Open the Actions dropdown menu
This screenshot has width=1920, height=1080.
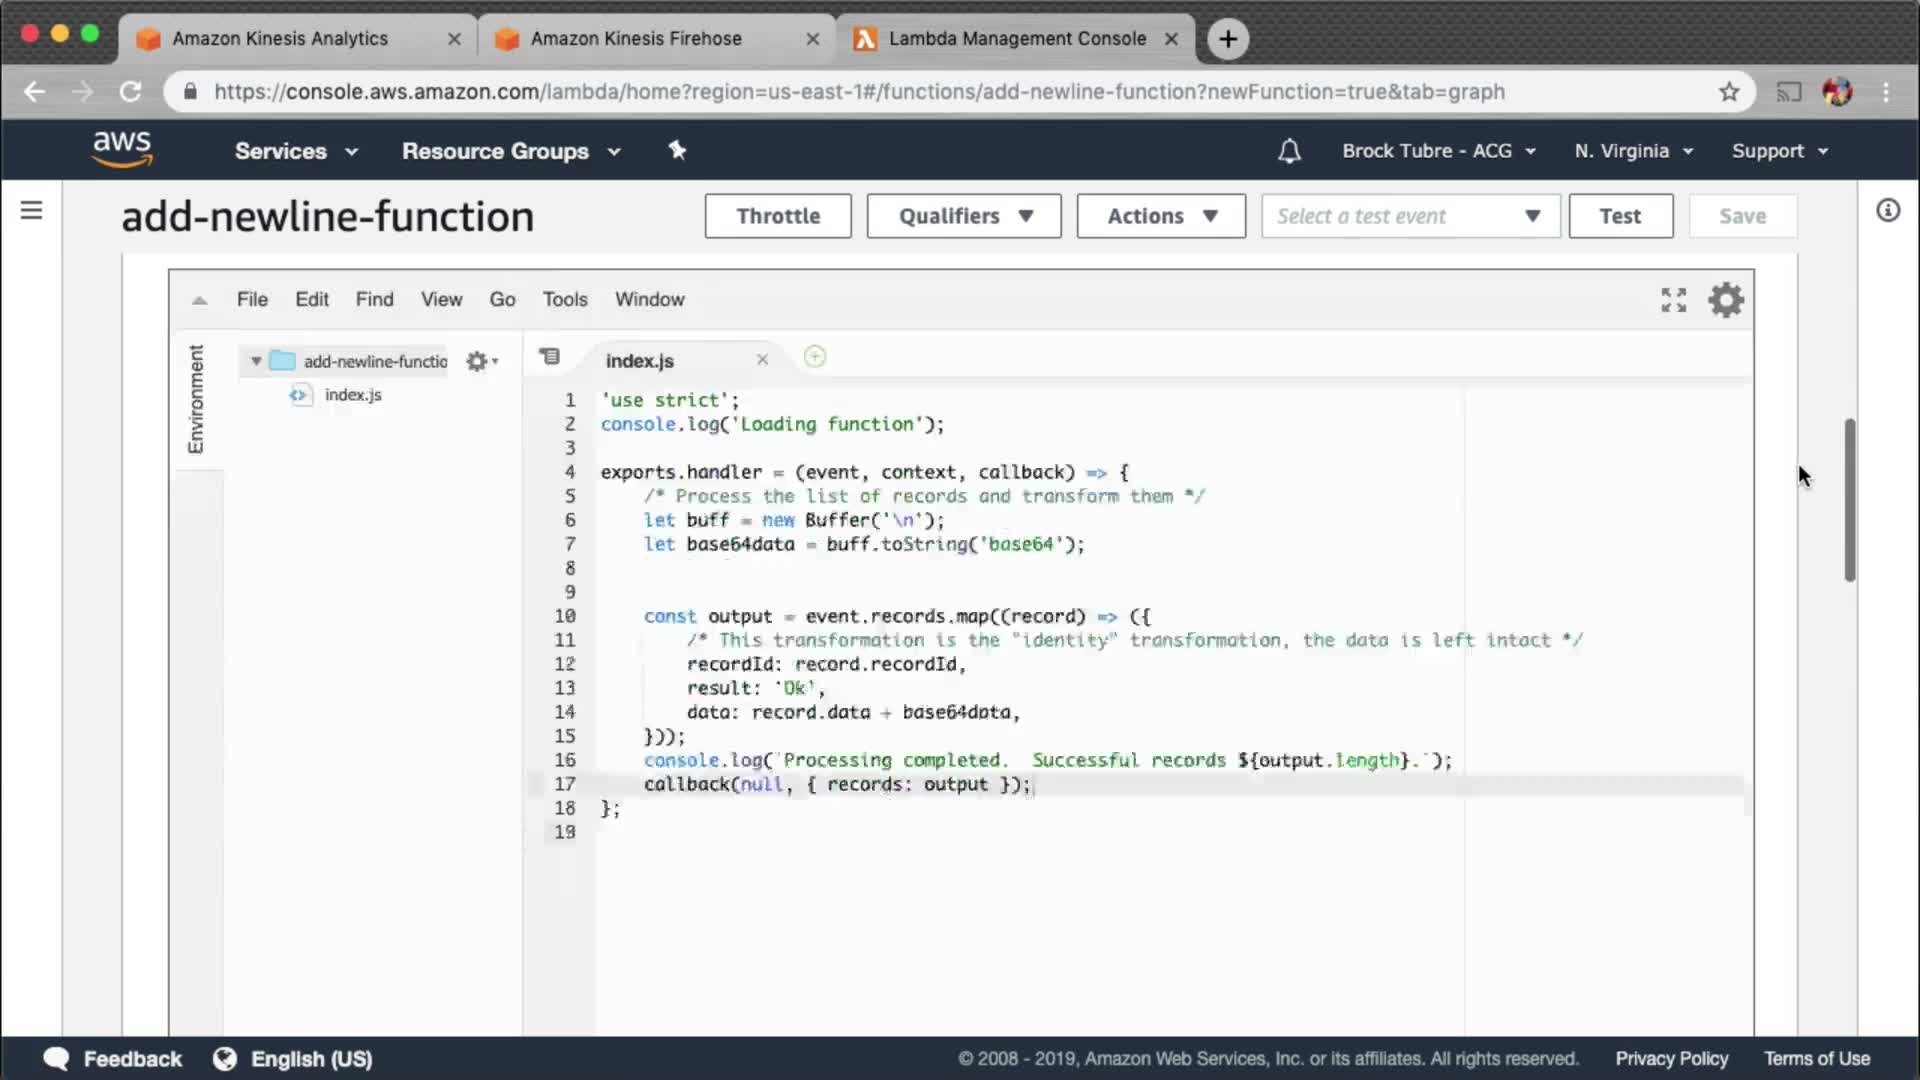click(1160, 216)
